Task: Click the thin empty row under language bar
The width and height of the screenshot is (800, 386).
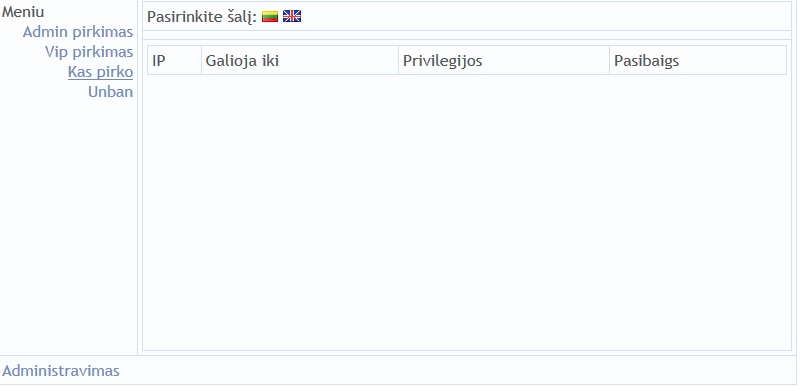Action: pyautogui.click(x=467, y=35)
